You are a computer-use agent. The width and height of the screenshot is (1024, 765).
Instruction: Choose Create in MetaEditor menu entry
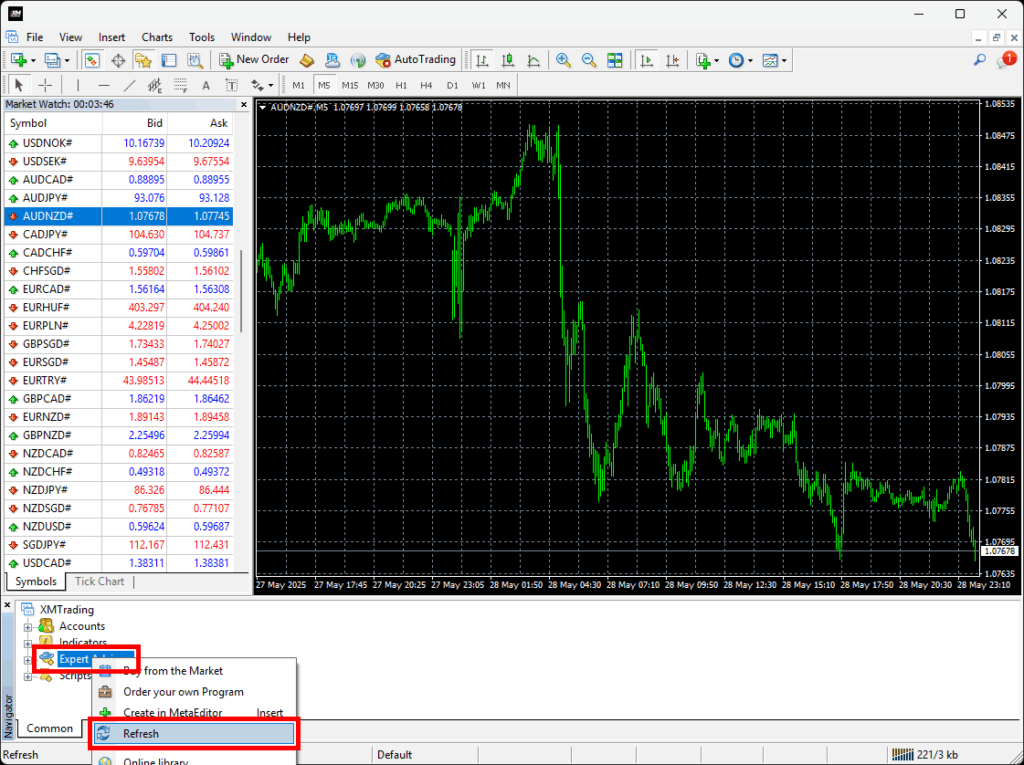194,713
